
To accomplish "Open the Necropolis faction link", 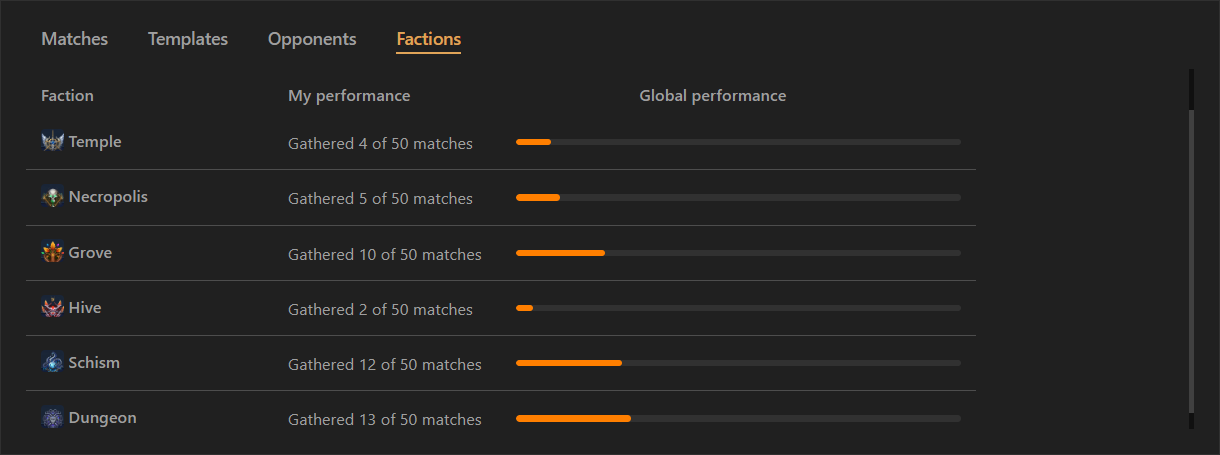I will click(108, 197).
